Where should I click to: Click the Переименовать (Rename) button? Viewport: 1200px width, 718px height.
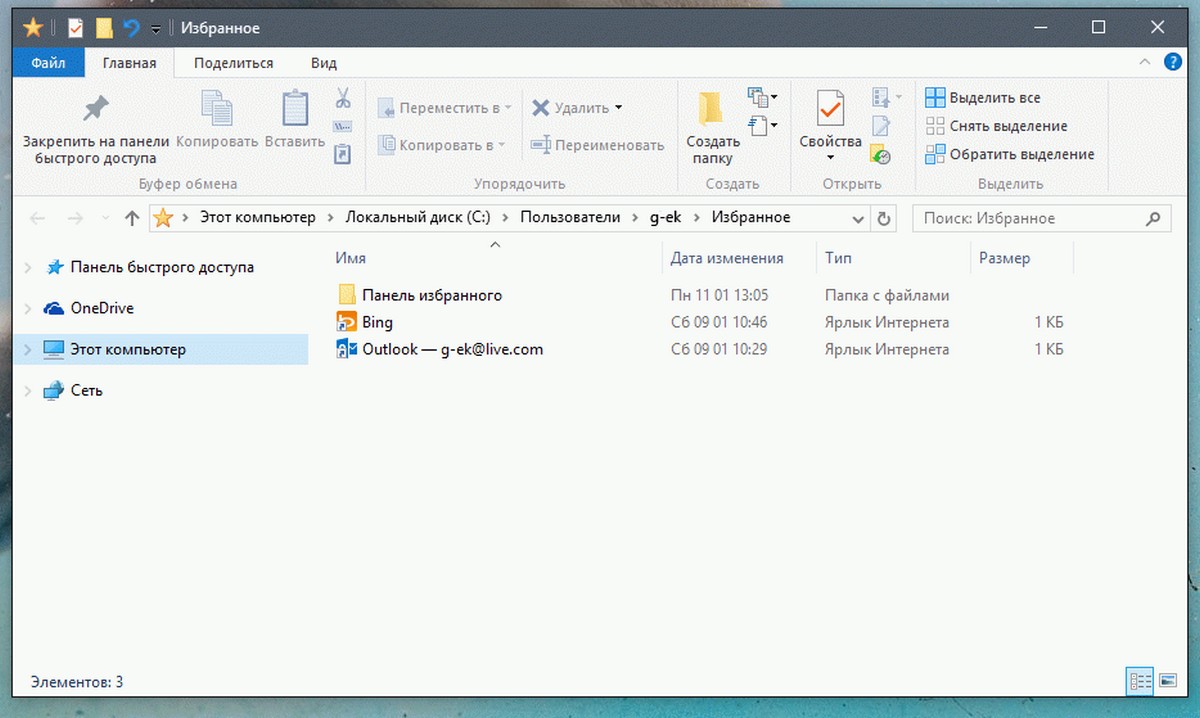click(597, 145)
